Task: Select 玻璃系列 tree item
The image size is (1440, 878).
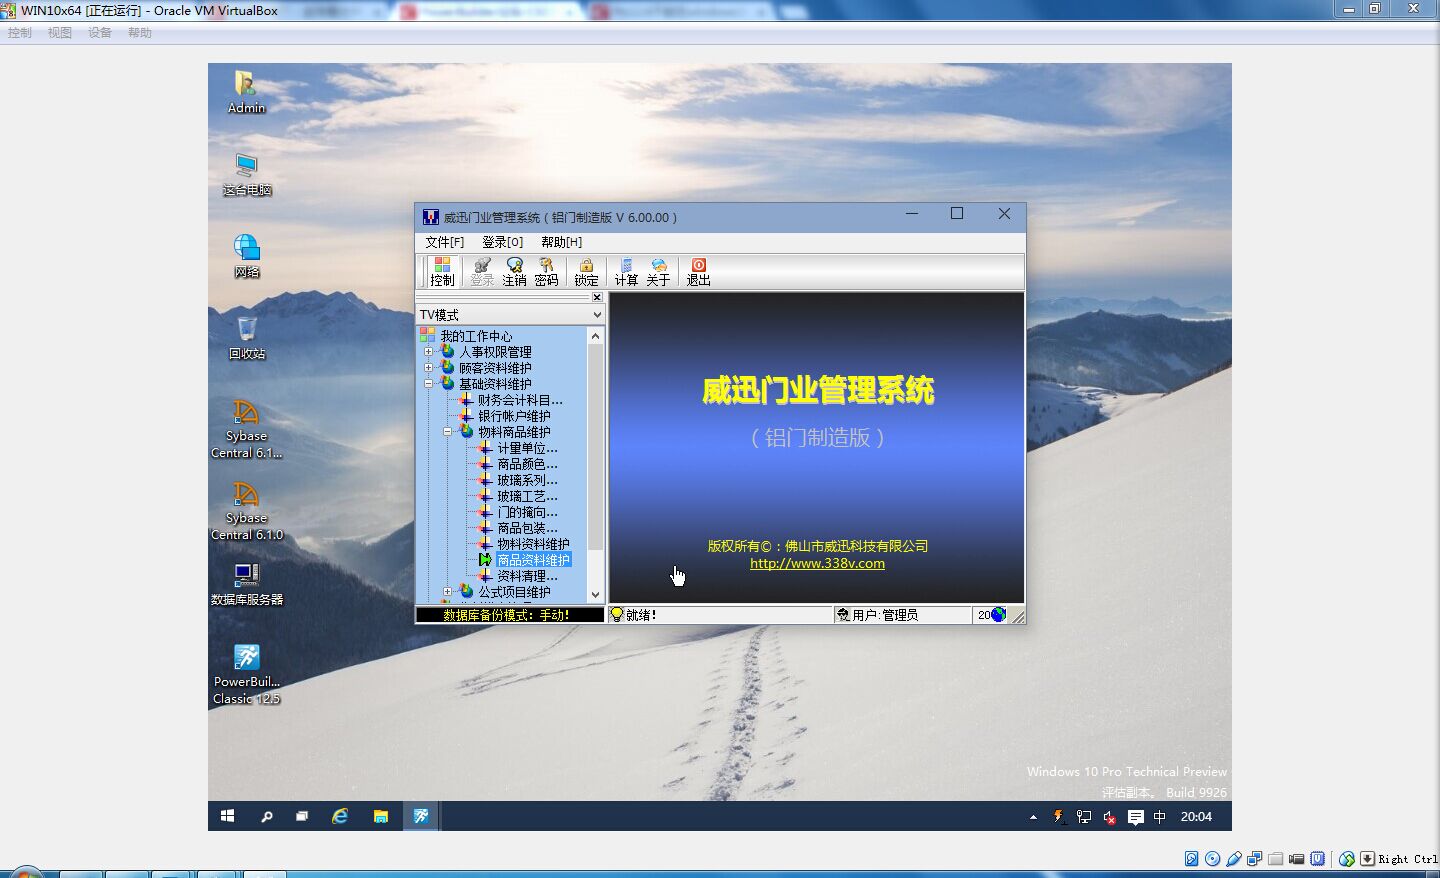Action: [527, 480]
